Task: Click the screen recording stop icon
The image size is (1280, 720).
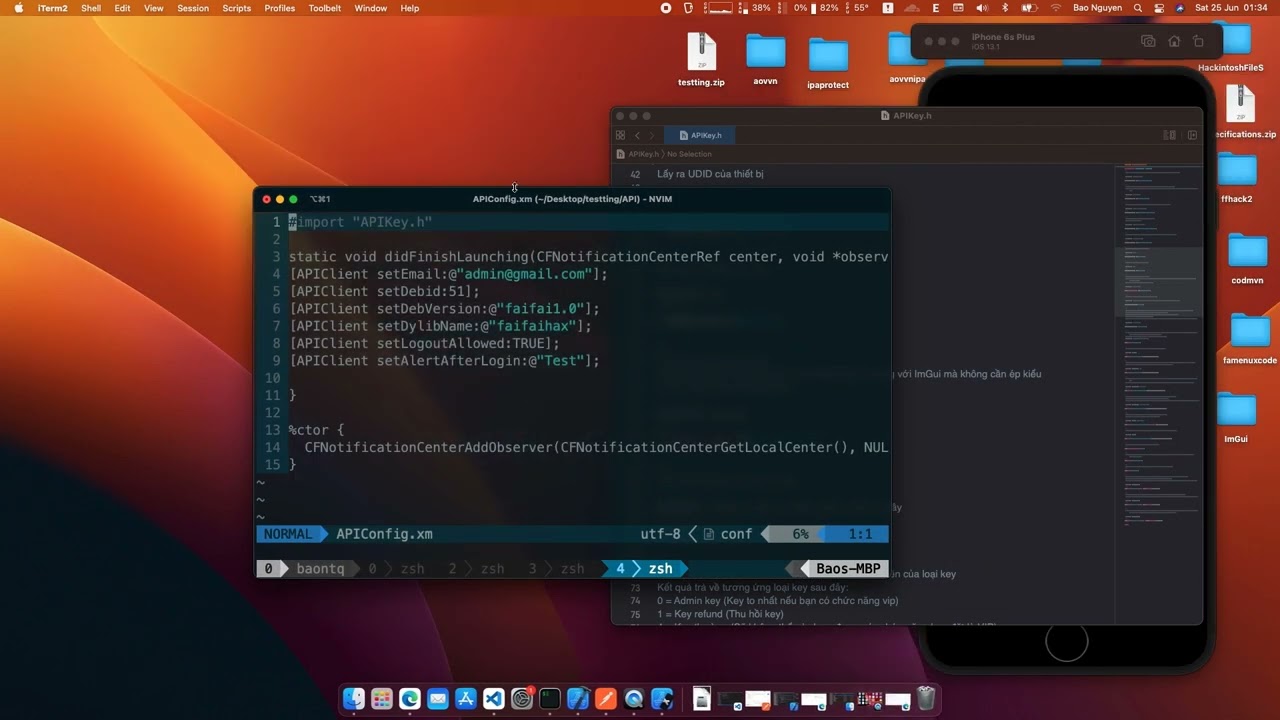Action: coord(666,8)
